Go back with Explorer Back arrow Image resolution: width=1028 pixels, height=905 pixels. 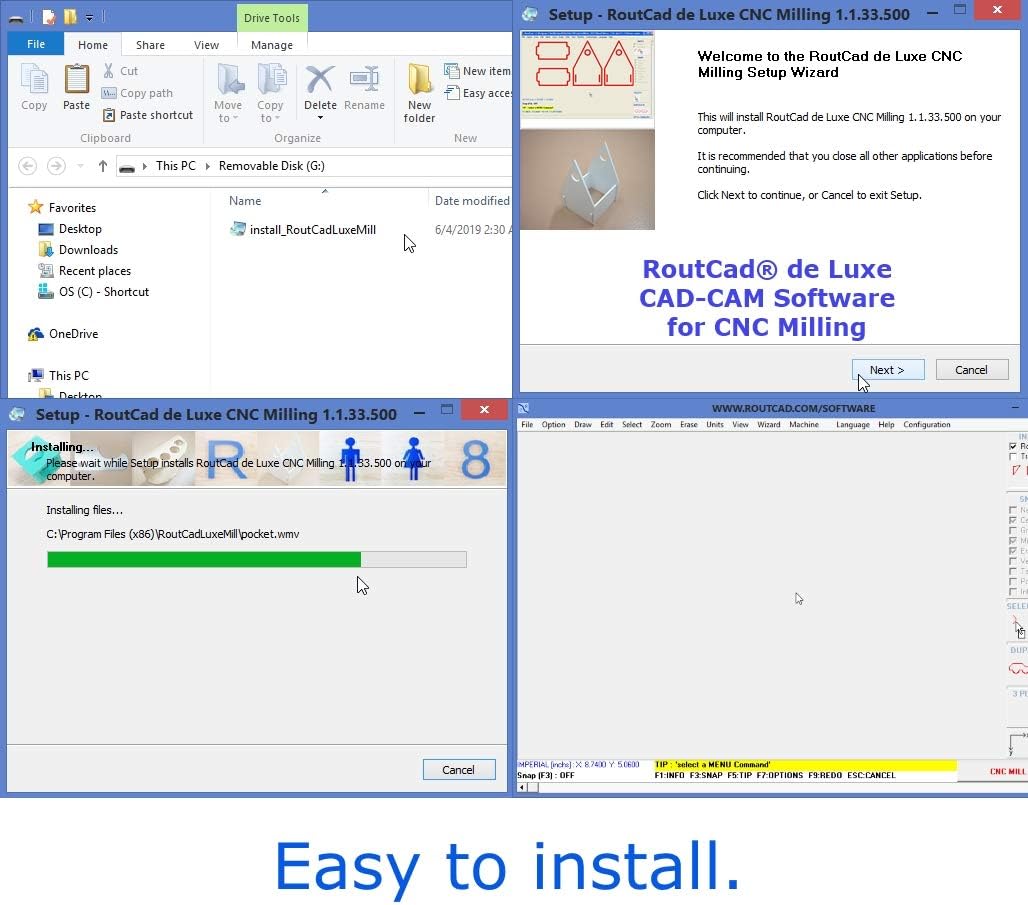click(27, 166)
